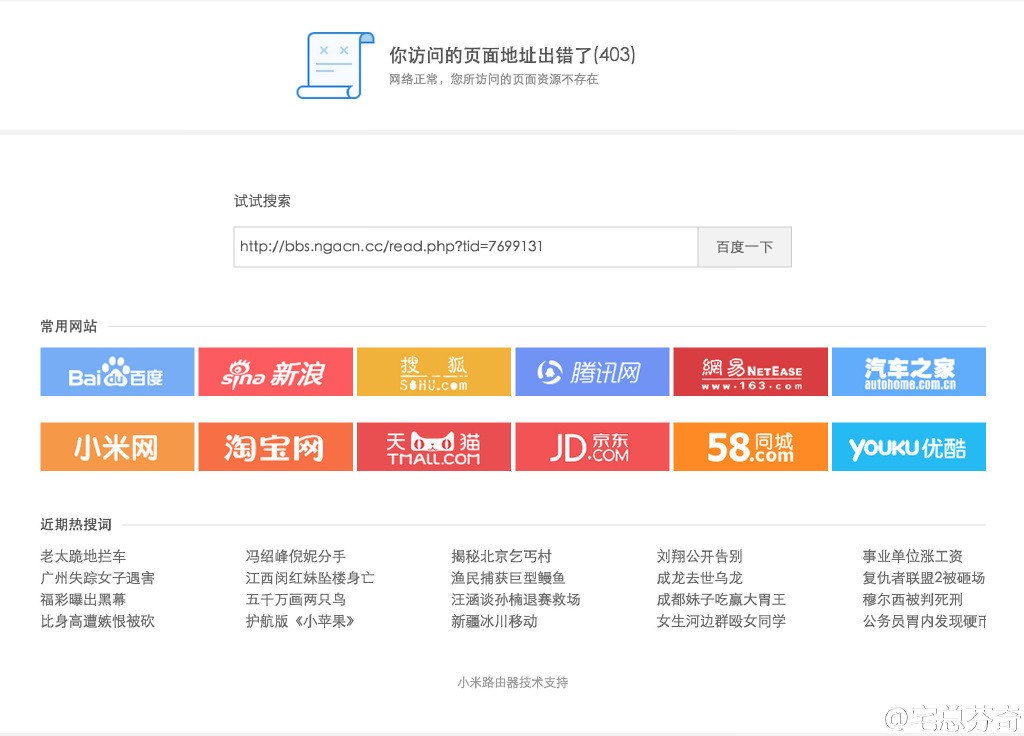Open the 腾讯网 Tencent shortcut

[x=591, y=371]
